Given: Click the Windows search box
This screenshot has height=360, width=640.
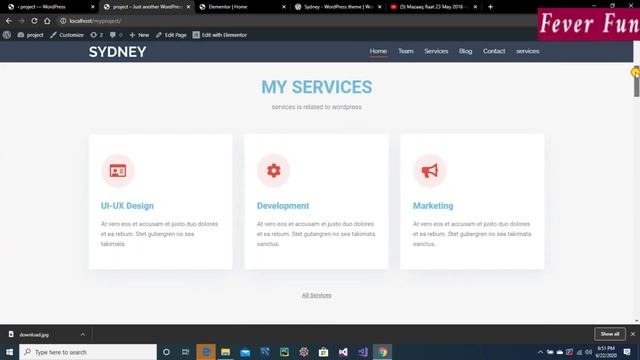Looking at the screenshot, I should click(88, 352).
